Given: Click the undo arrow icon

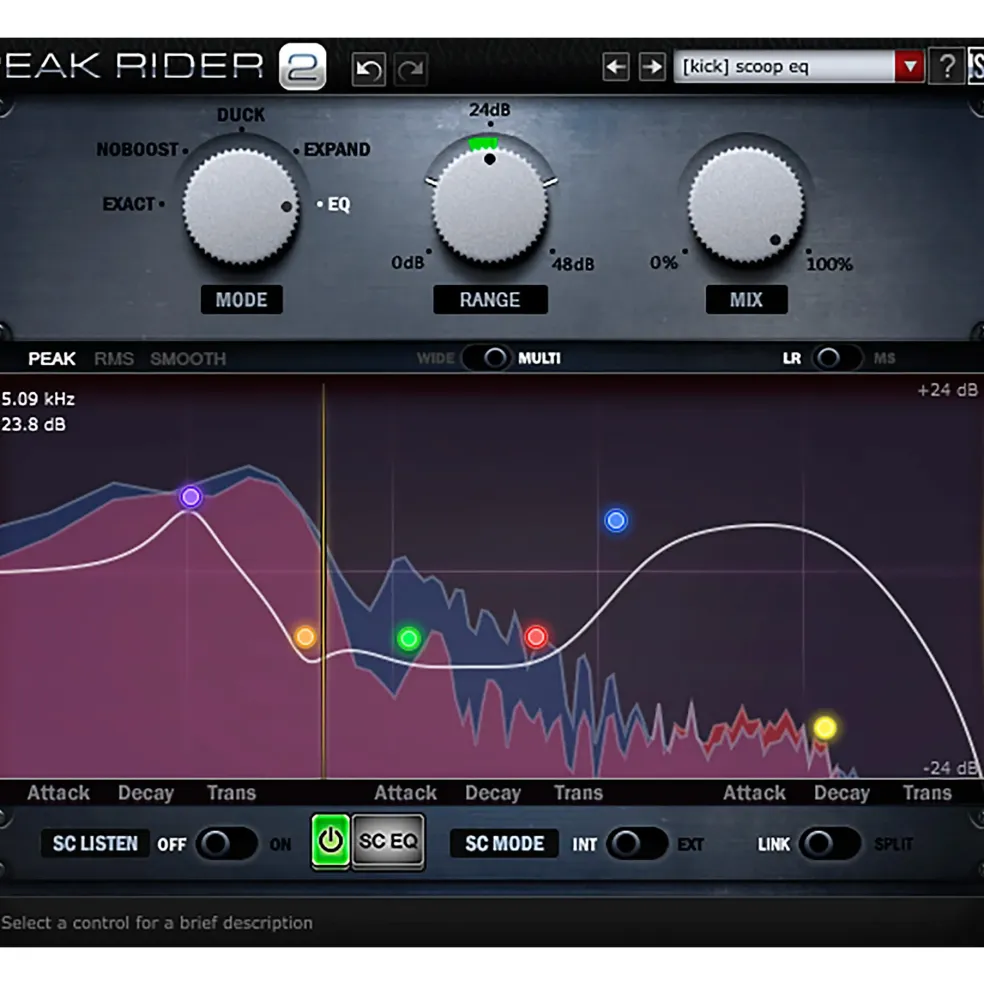Looking at the screenshot, I should click(x=368, y=68).
